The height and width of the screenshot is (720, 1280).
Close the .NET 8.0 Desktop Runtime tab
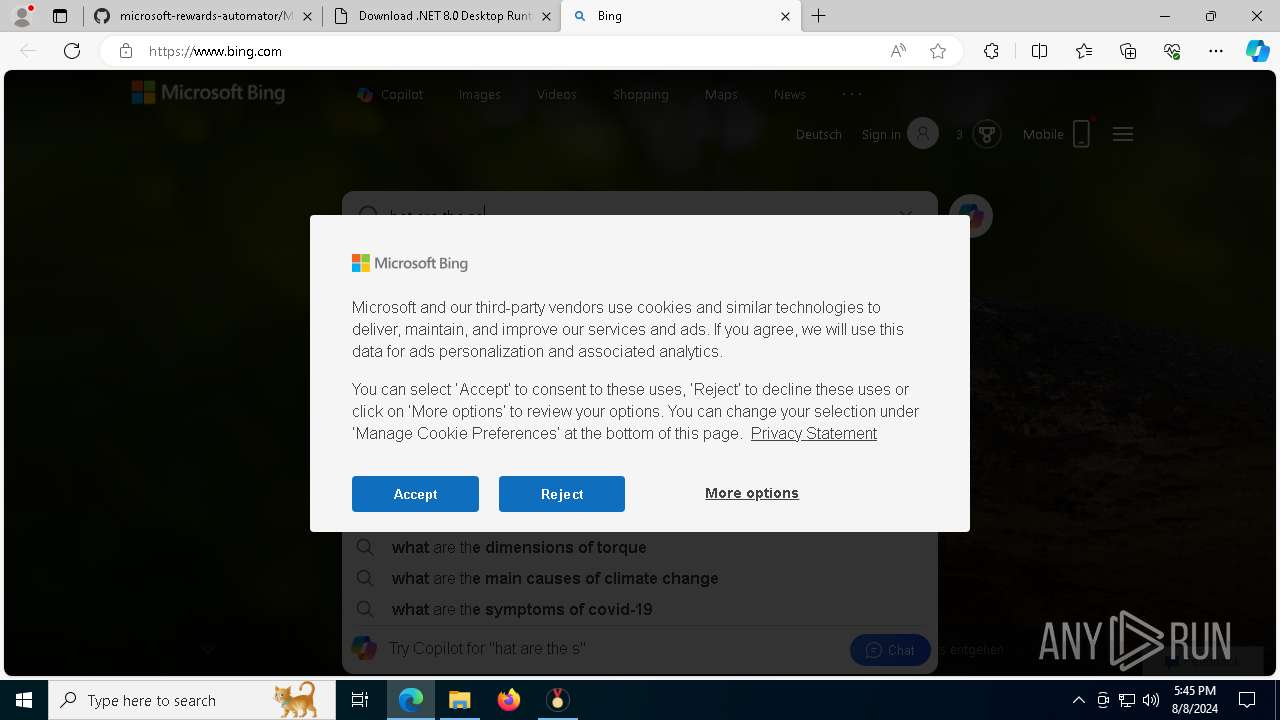click(546, 16)
